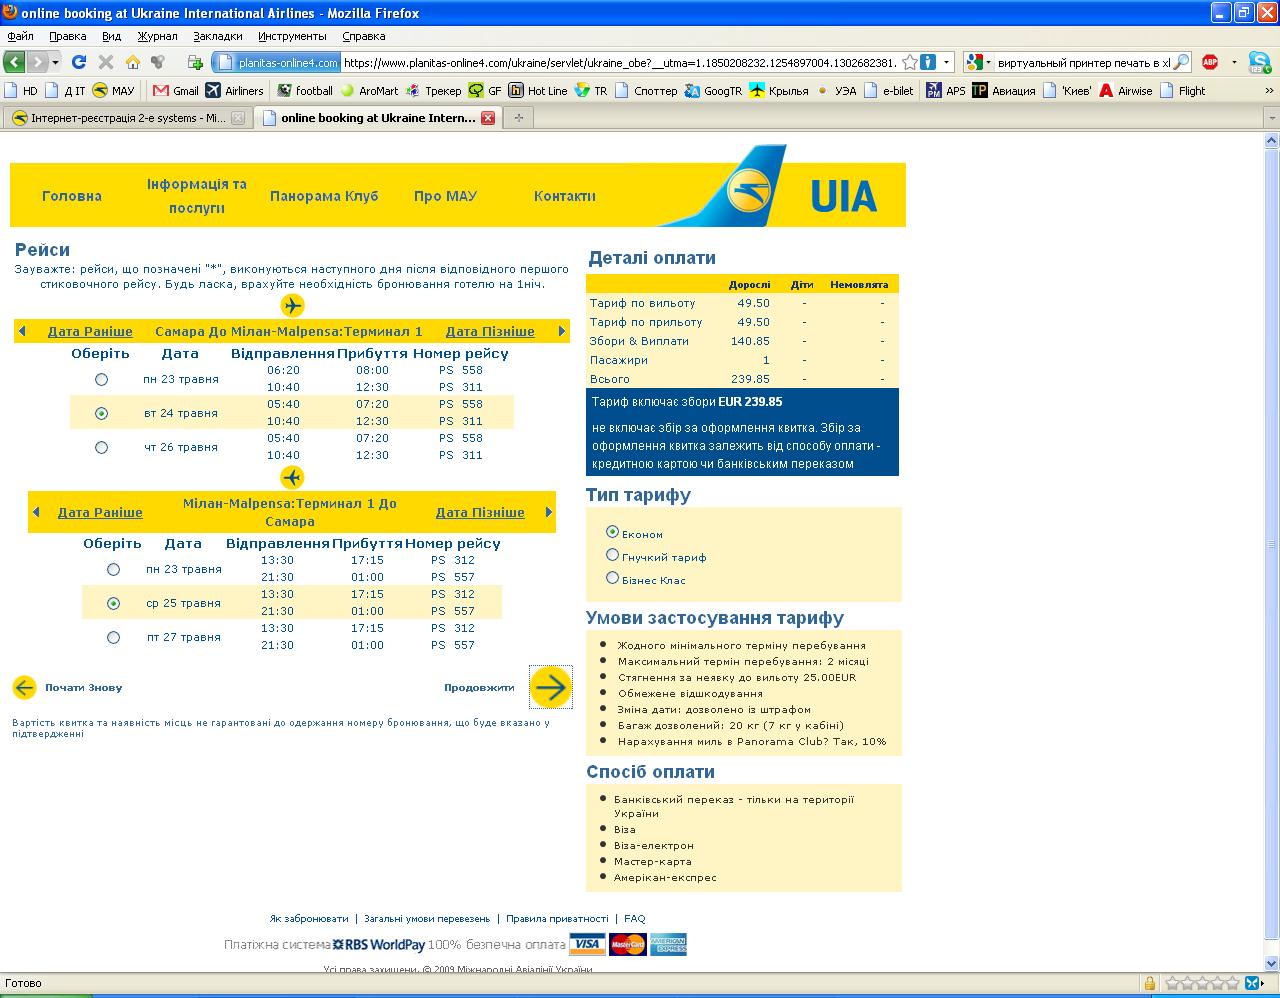Click into the URL address bar

pos(620,62)
